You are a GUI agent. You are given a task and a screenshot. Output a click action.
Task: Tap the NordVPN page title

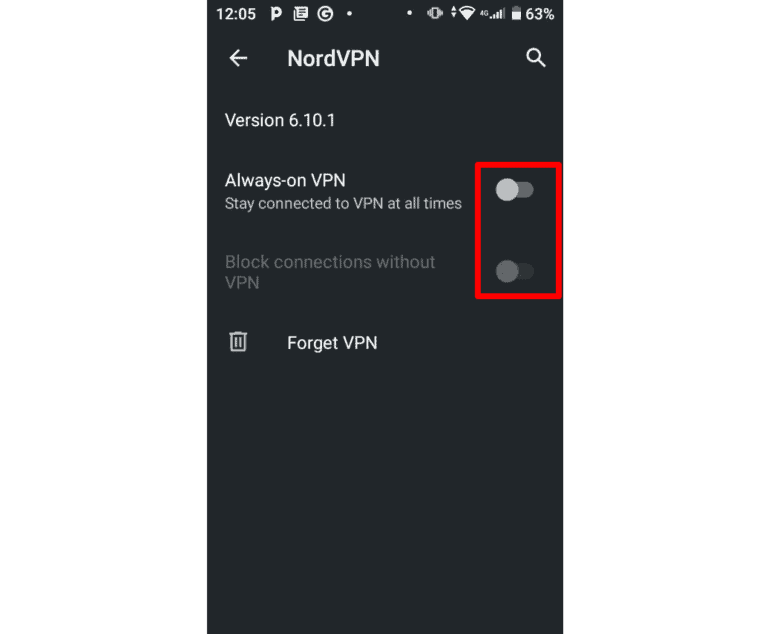point(333,58)
